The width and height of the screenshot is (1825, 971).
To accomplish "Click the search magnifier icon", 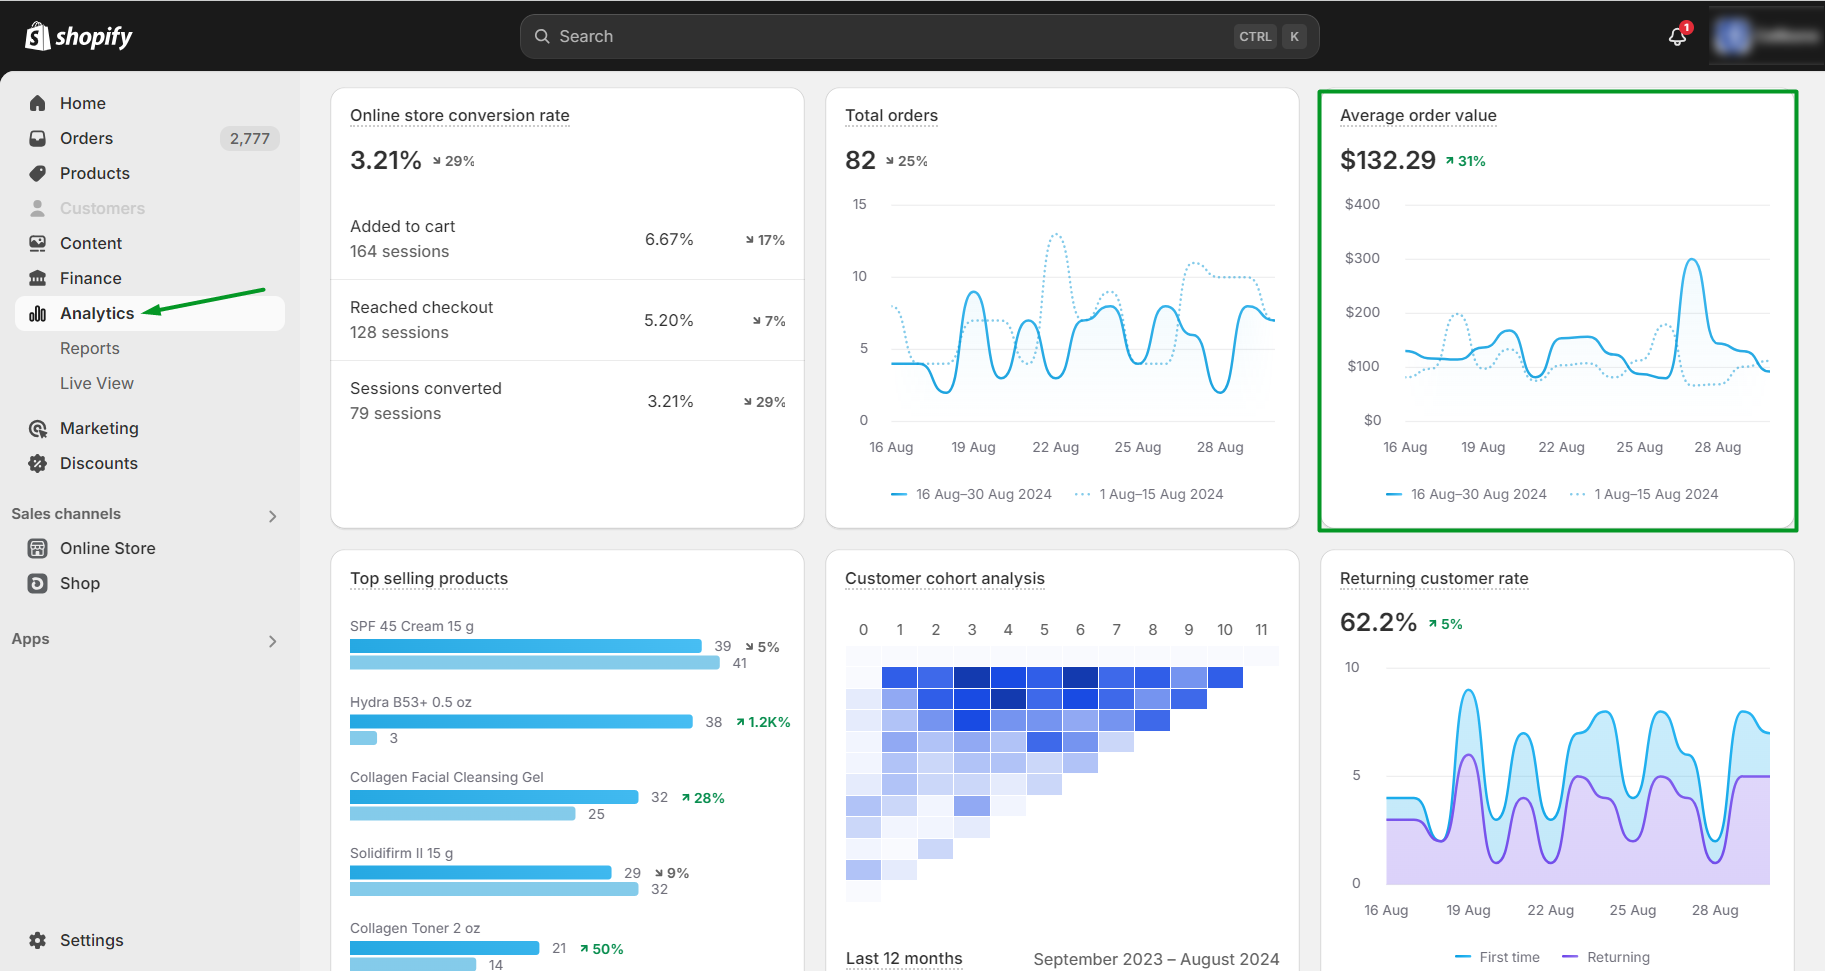I will 542,36.
